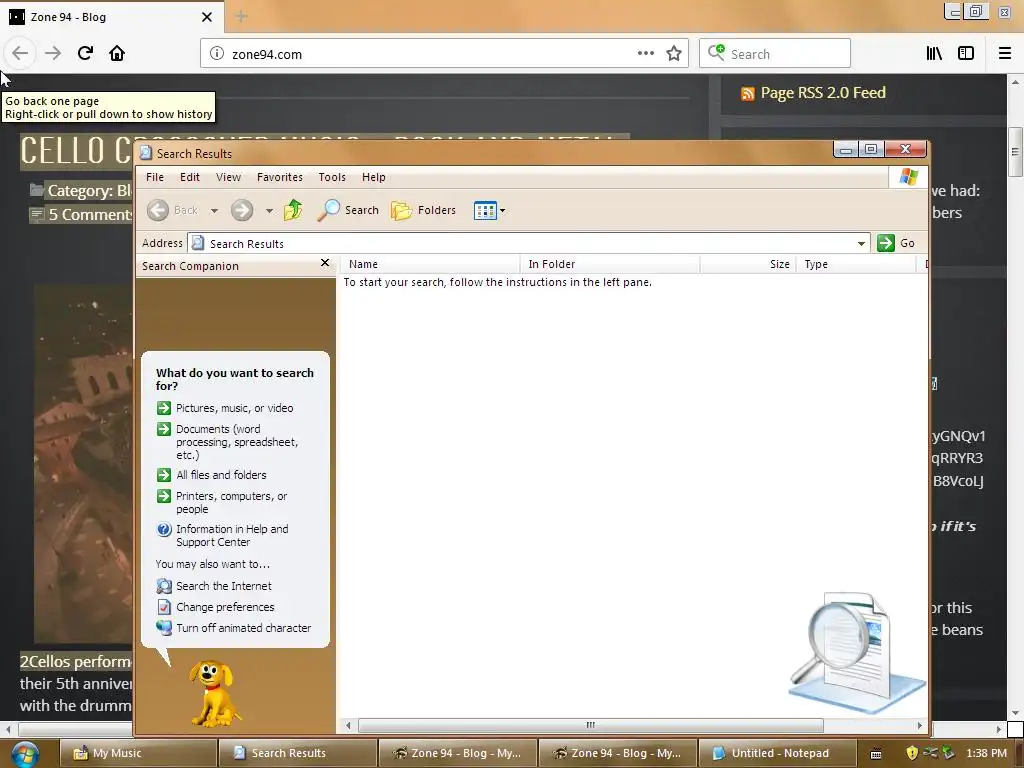The height and width of the screenshot is (768, 1024).
Task: Close the Search Companion pane
Action: coord(325,263)
